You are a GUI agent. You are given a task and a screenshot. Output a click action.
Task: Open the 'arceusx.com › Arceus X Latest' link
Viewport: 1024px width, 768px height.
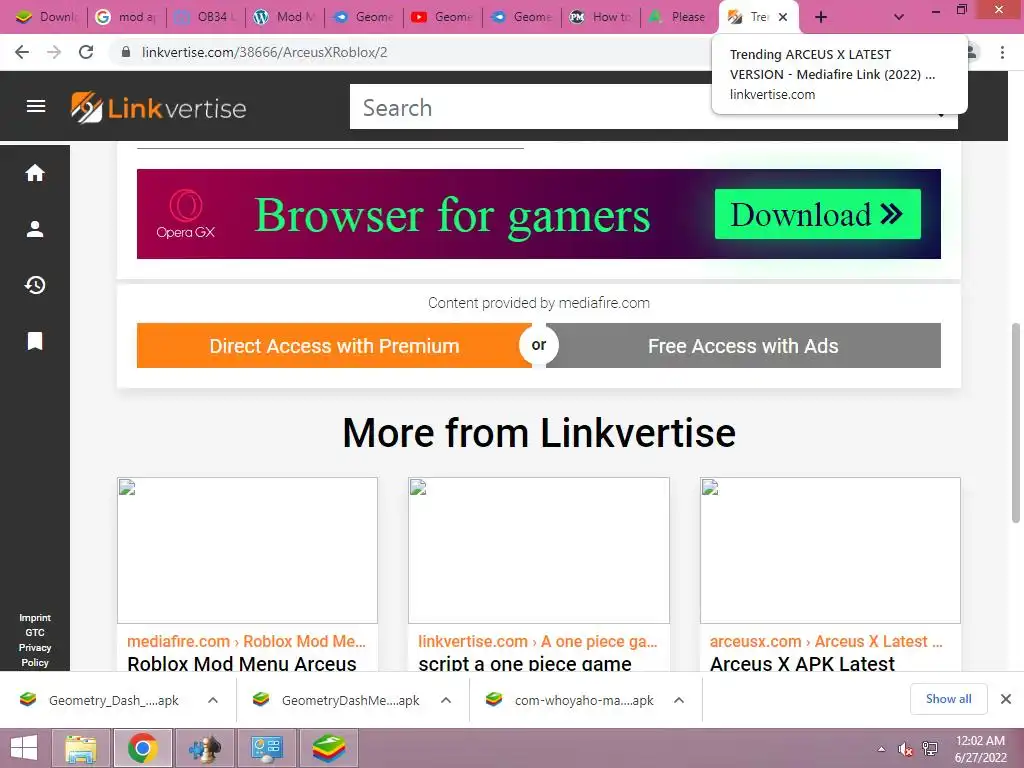tap(826, 641)
